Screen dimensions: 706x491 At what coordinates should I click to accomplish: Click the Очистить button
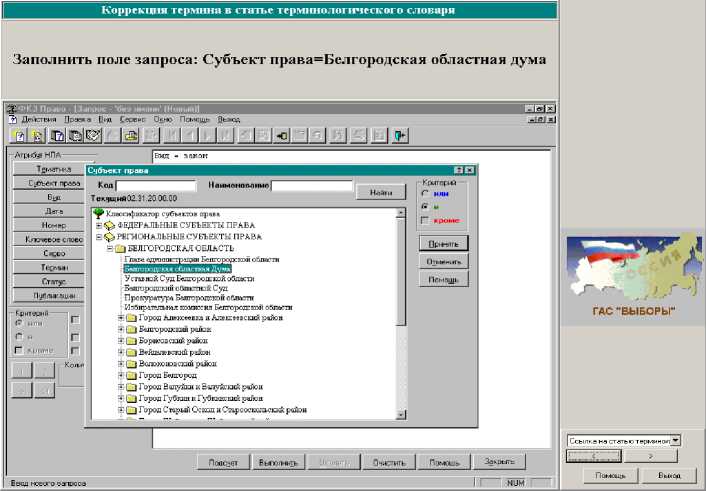click(x=389, y=463)
